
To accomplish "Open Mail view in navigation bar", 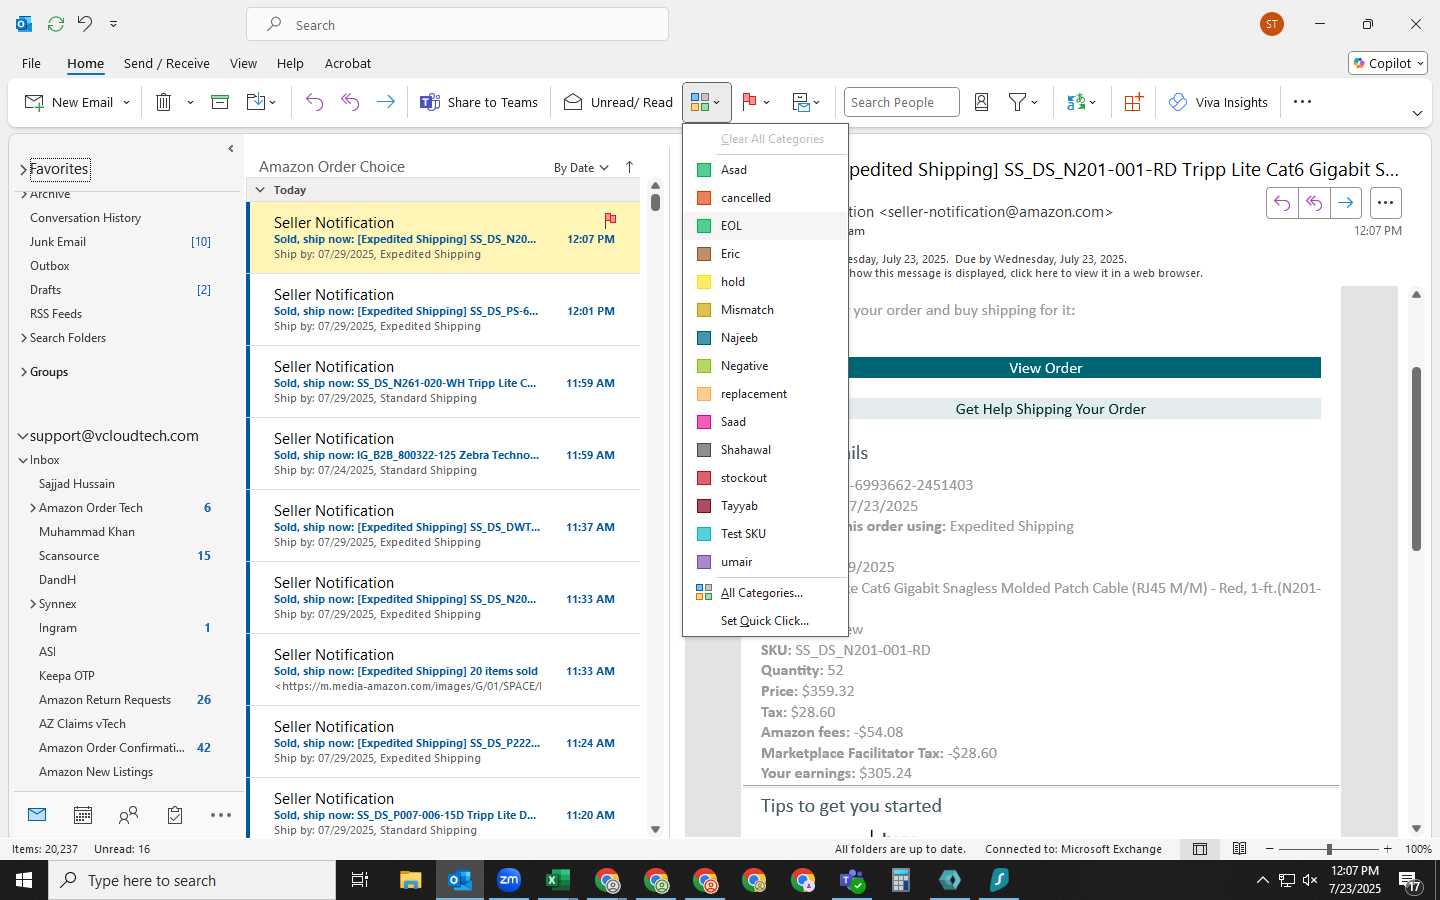I will coord(37,815).
